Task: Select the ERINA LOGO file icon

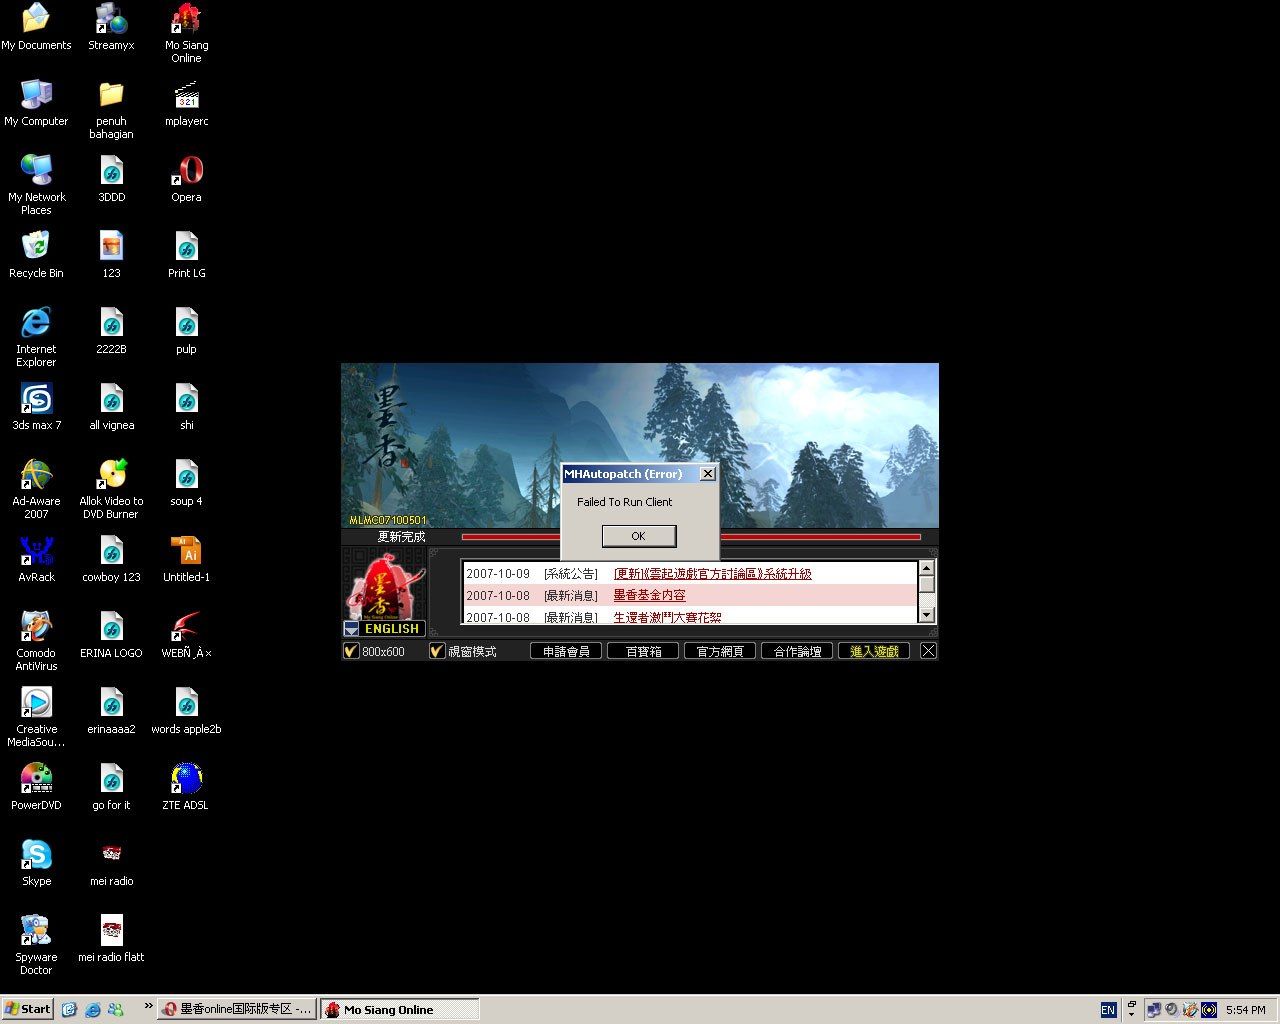Action: pos(111,636)
